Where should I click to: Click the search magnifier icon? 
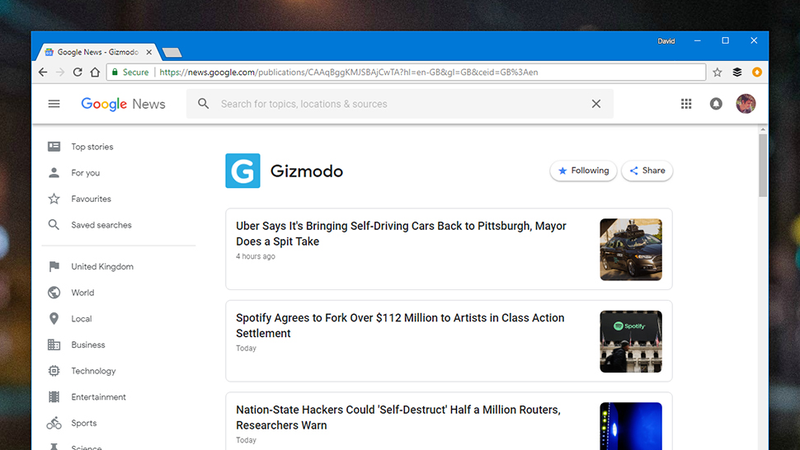tap(203, 104)
